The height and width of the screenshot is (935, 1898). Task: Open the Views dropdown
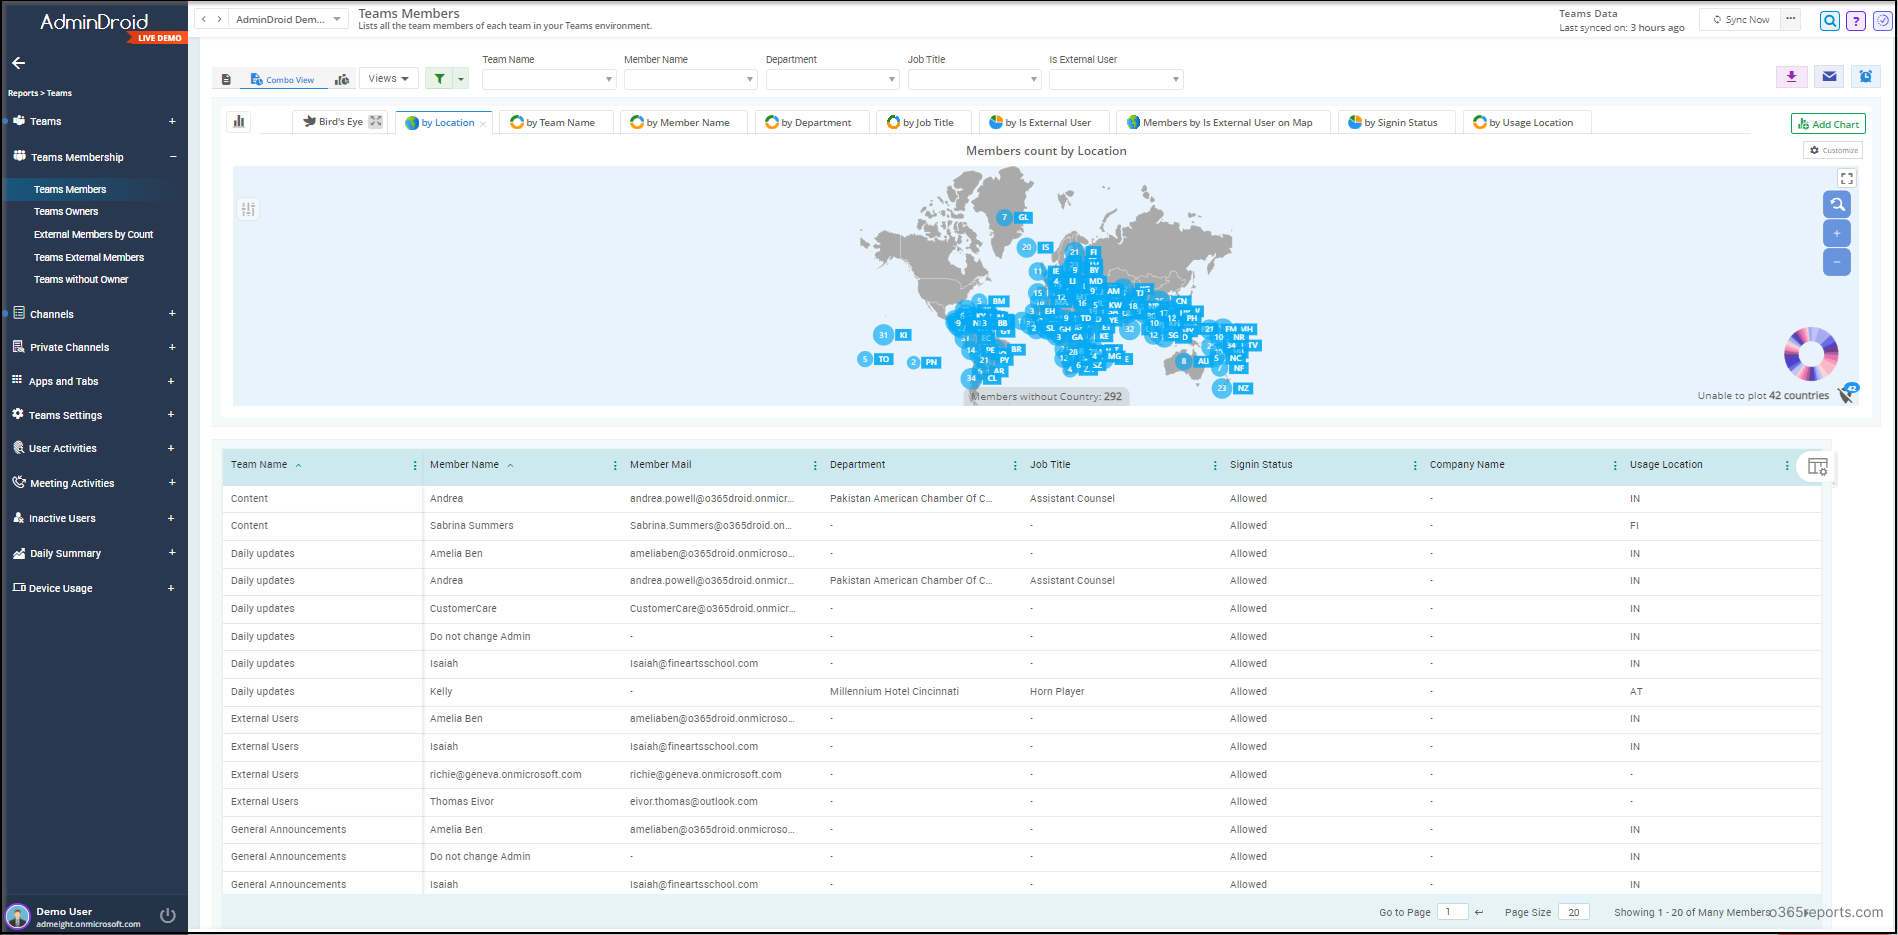388,79
